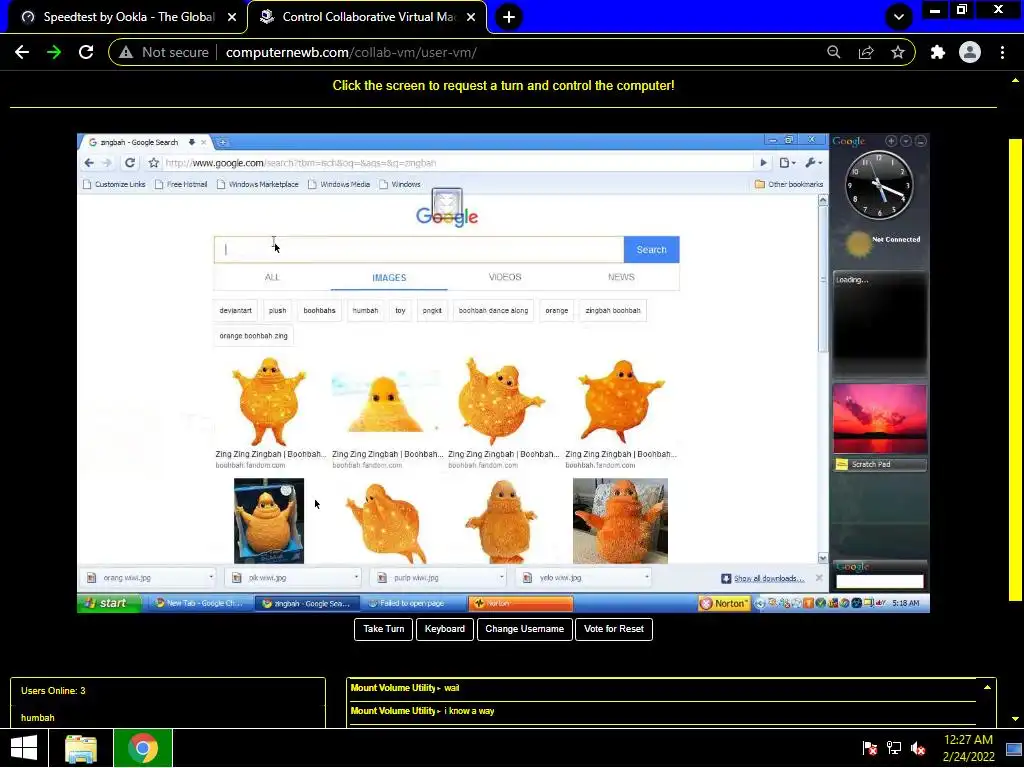The width and height of the screenshot is (1024, 768).
Task: Click Take Turn button
Action: point(383,629)
